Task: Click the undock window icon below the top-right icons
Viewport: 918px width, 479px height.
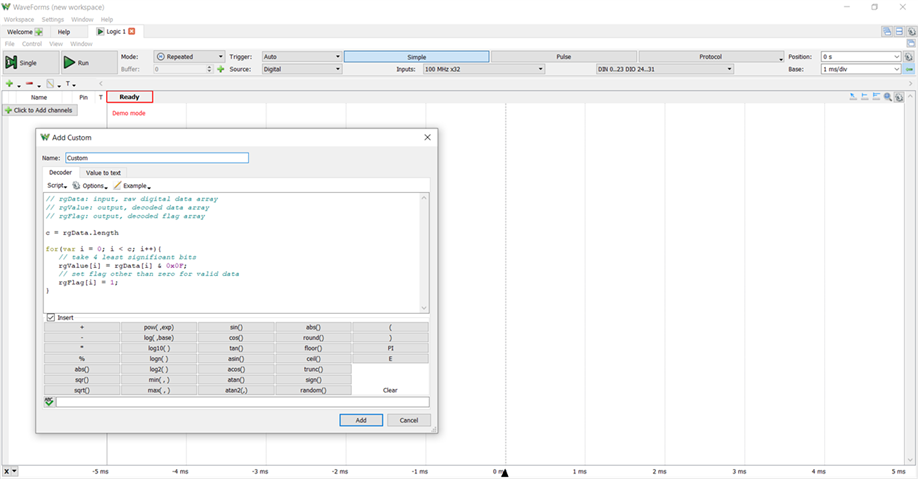Action: coord(911,43)
